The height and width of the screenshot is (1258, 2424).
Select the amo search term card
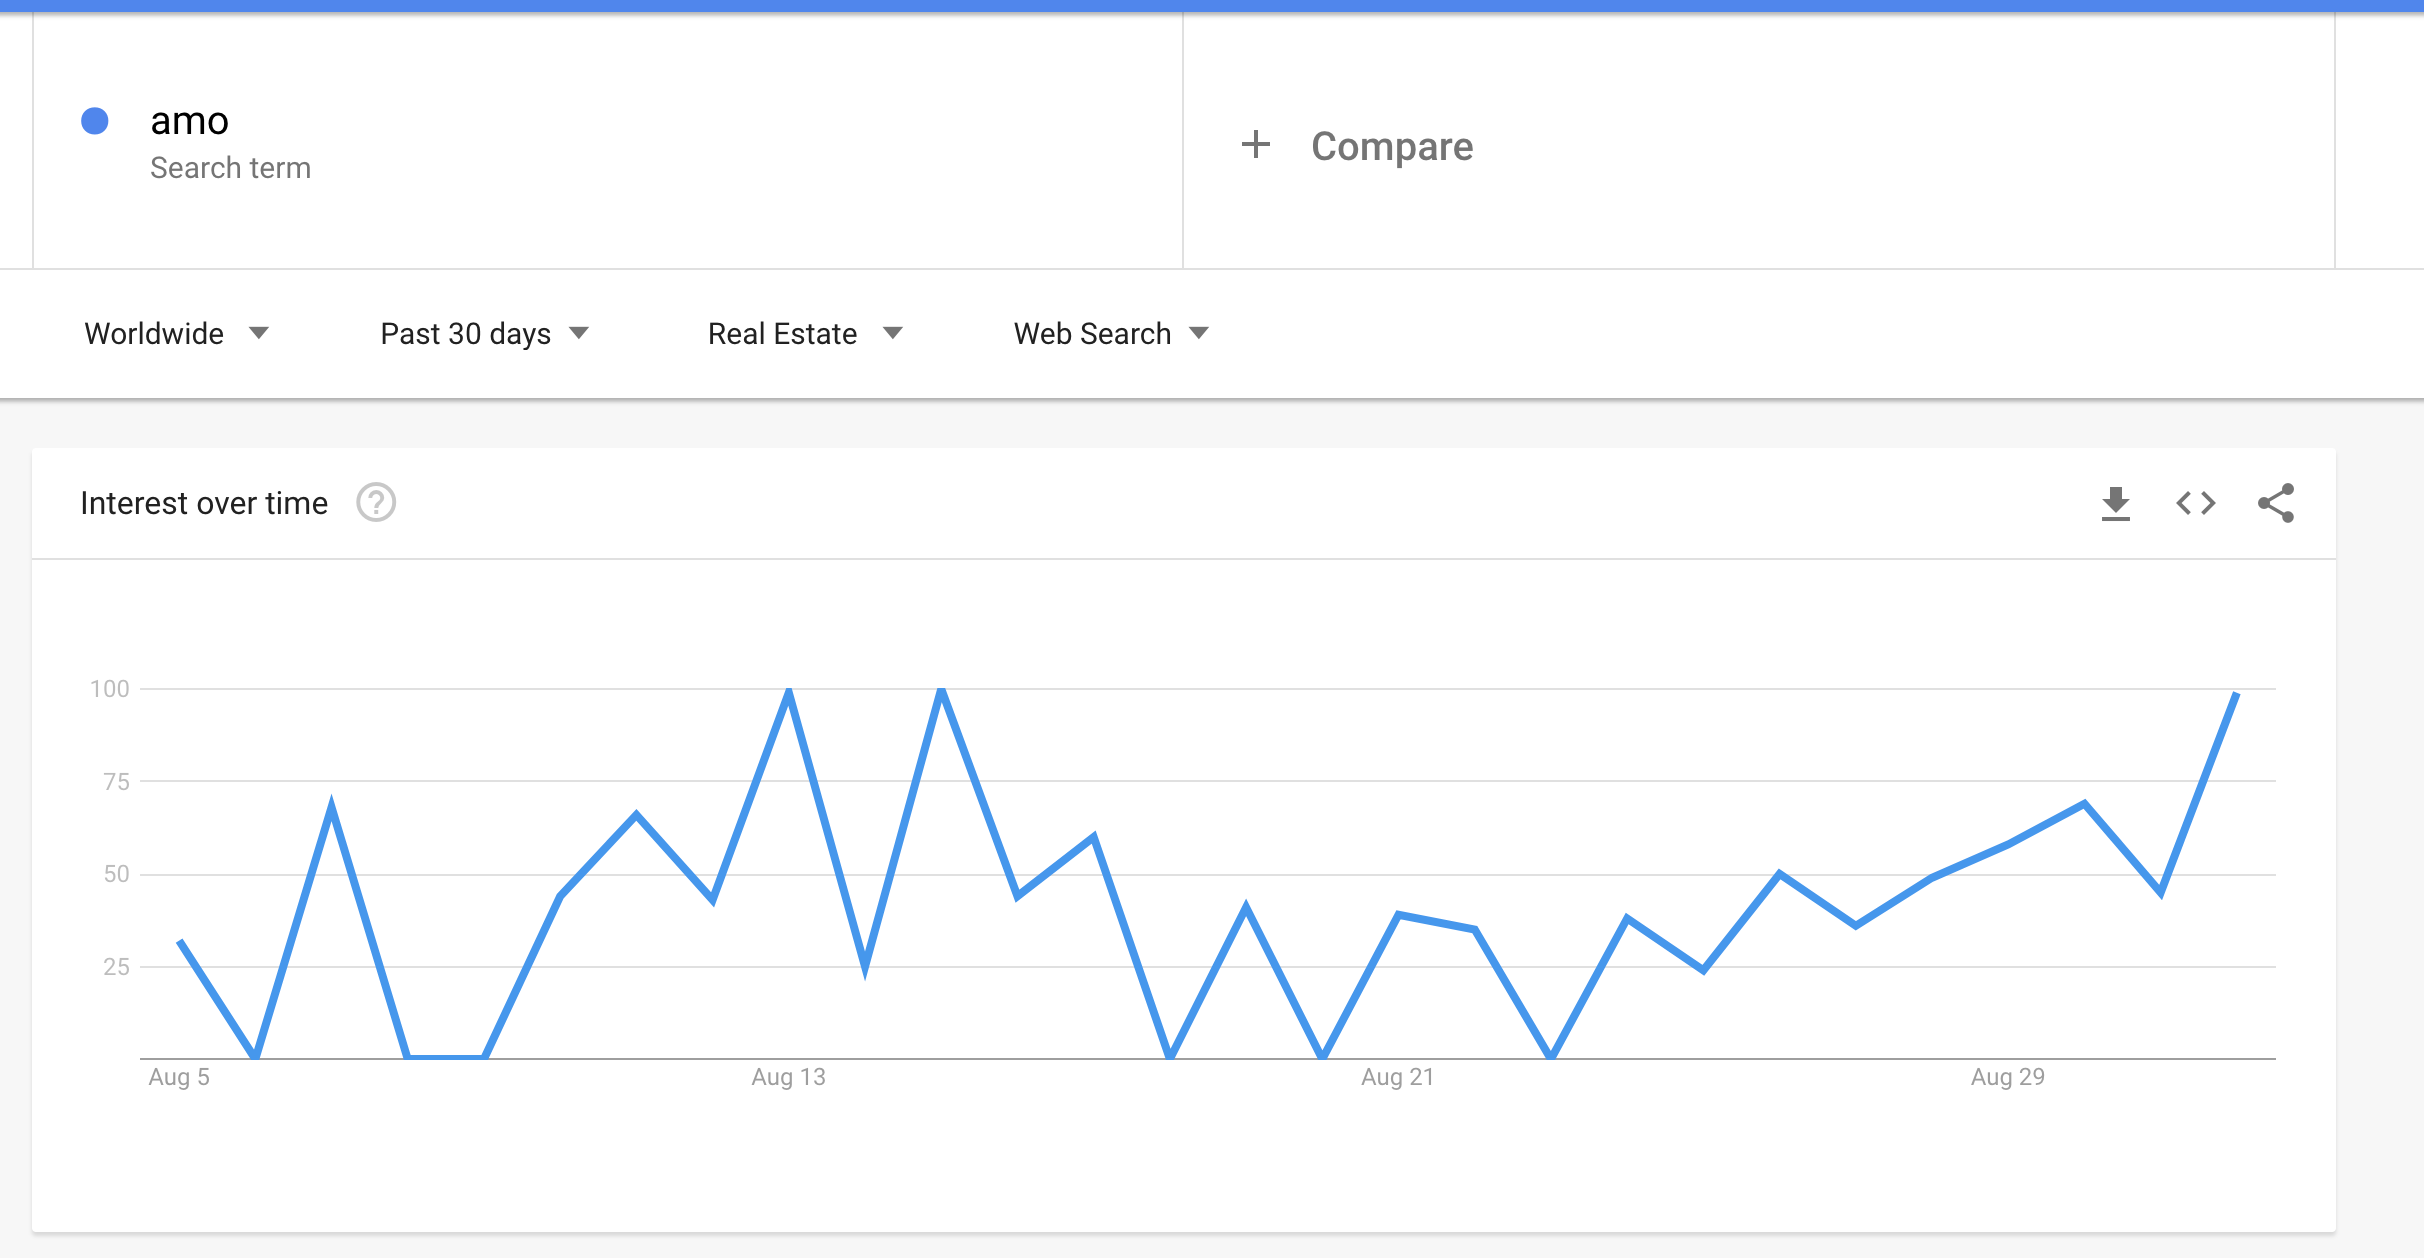coord(190,120)
